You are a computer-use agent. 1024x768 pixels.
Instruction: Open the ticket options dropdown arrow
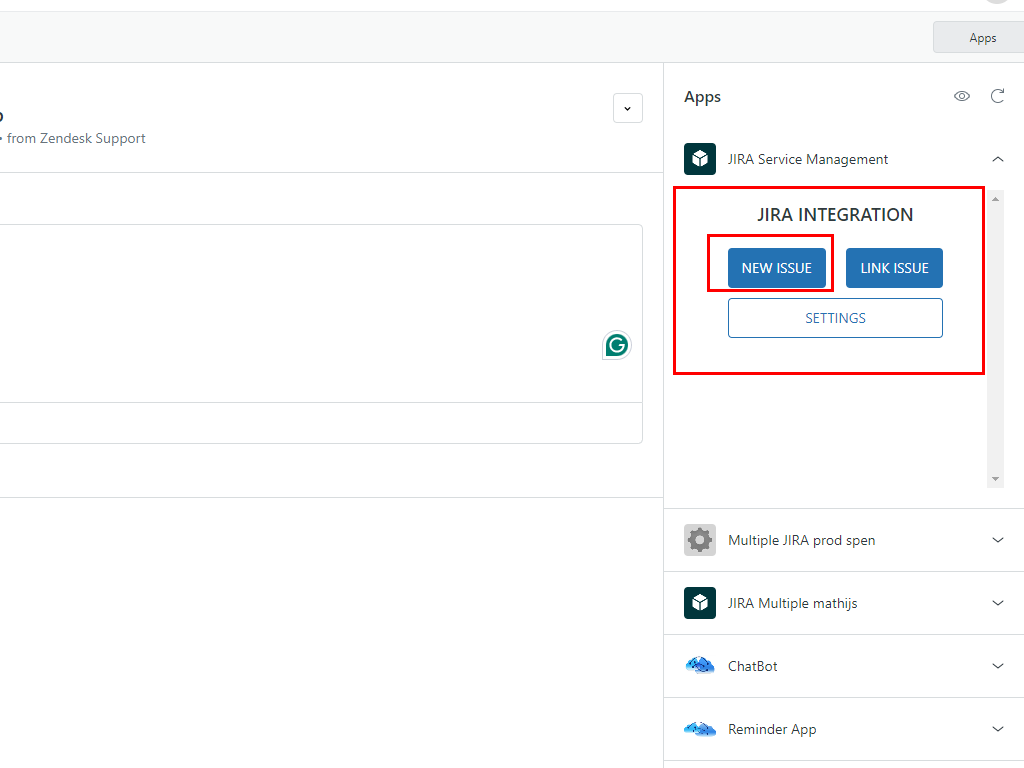click(x=628, y=108)
